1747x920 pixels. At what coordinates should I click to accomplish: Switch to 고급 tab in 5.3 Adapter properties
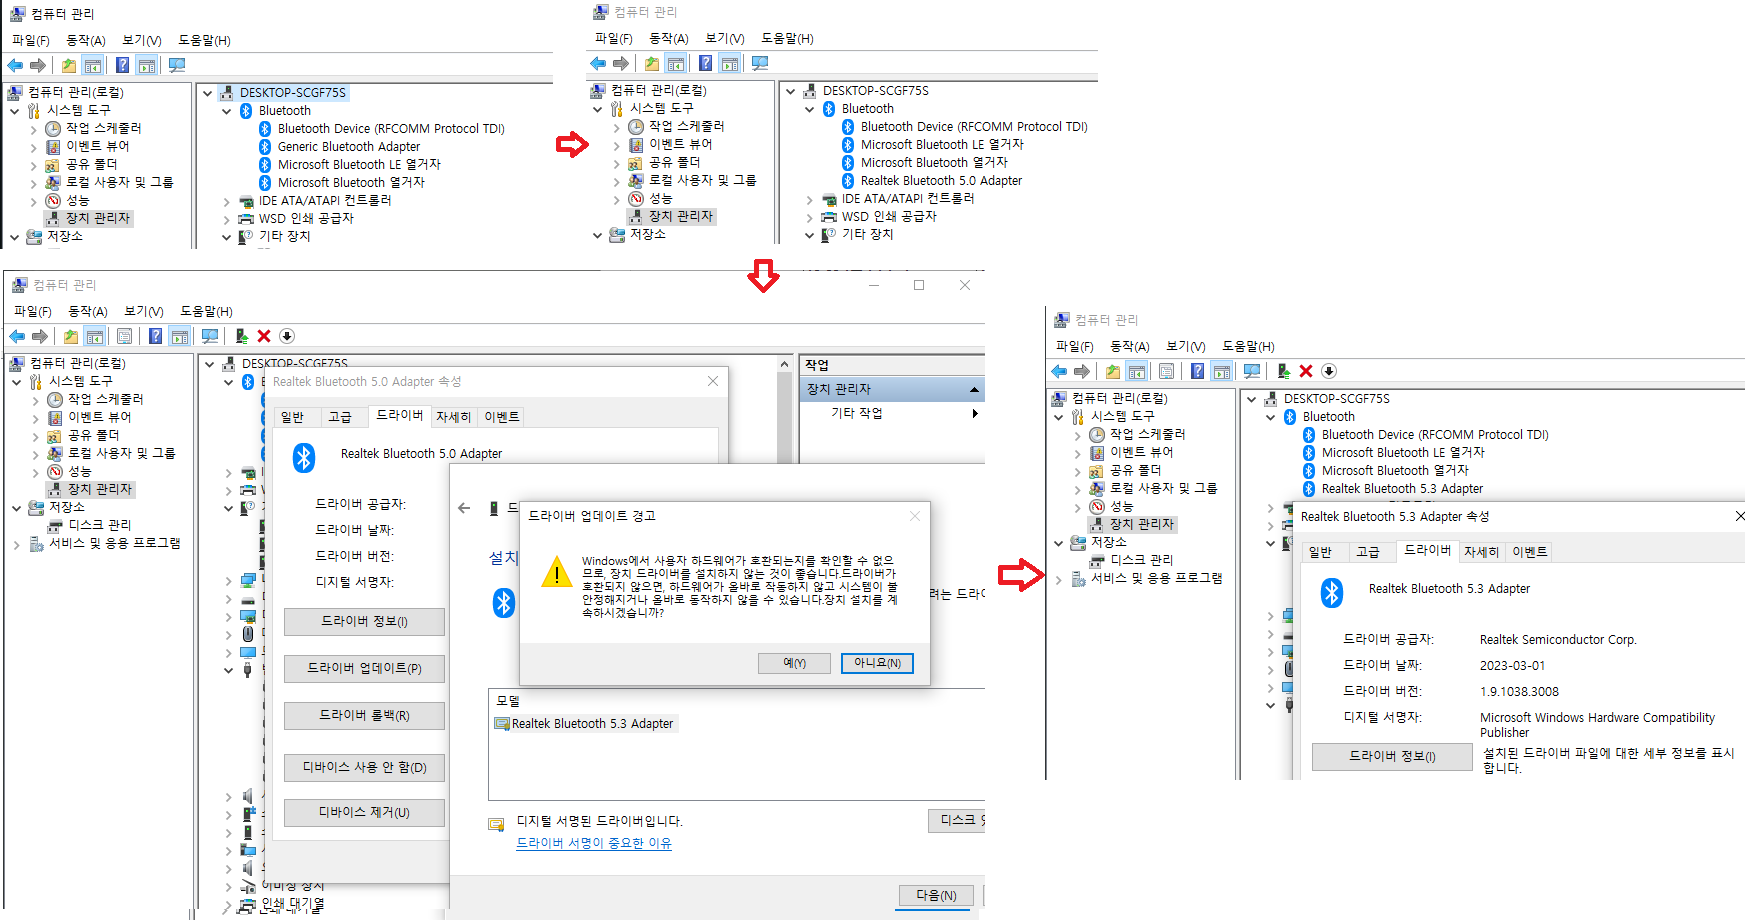pyautogui.click(x=1367, y=552)
